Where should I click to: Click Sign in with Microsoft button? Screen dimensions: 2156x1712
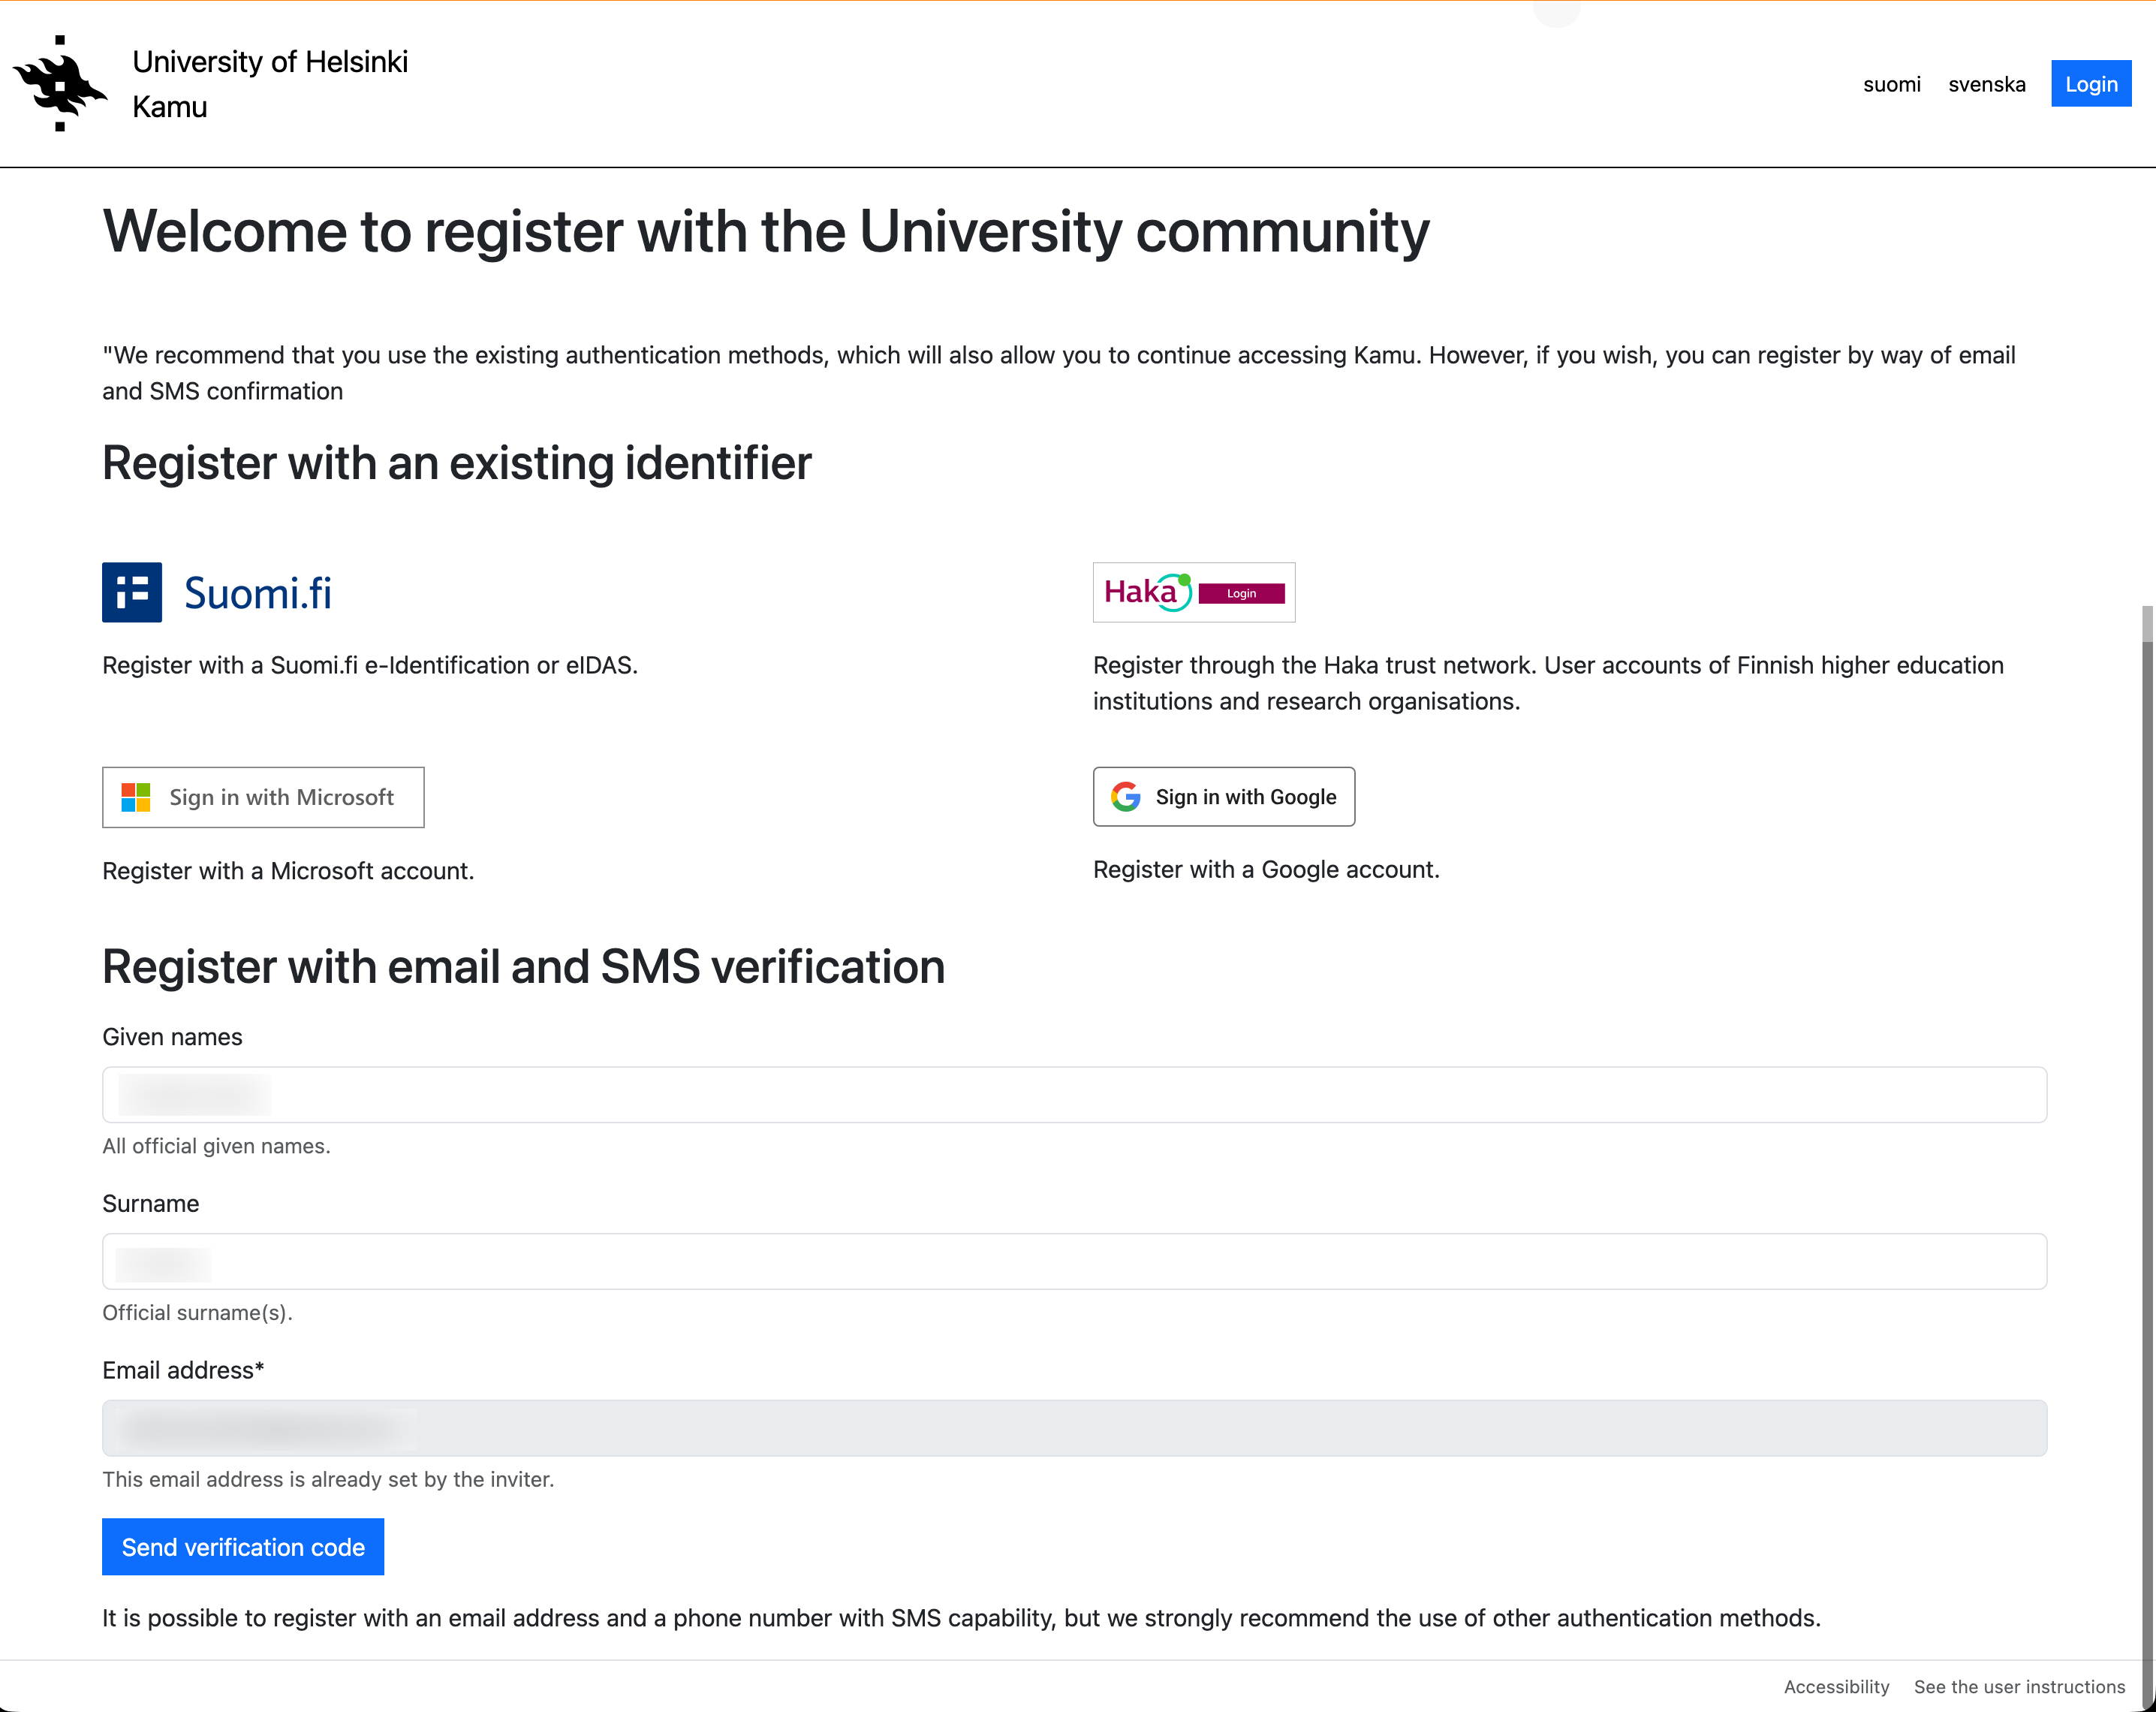click(x=263, y=797)
